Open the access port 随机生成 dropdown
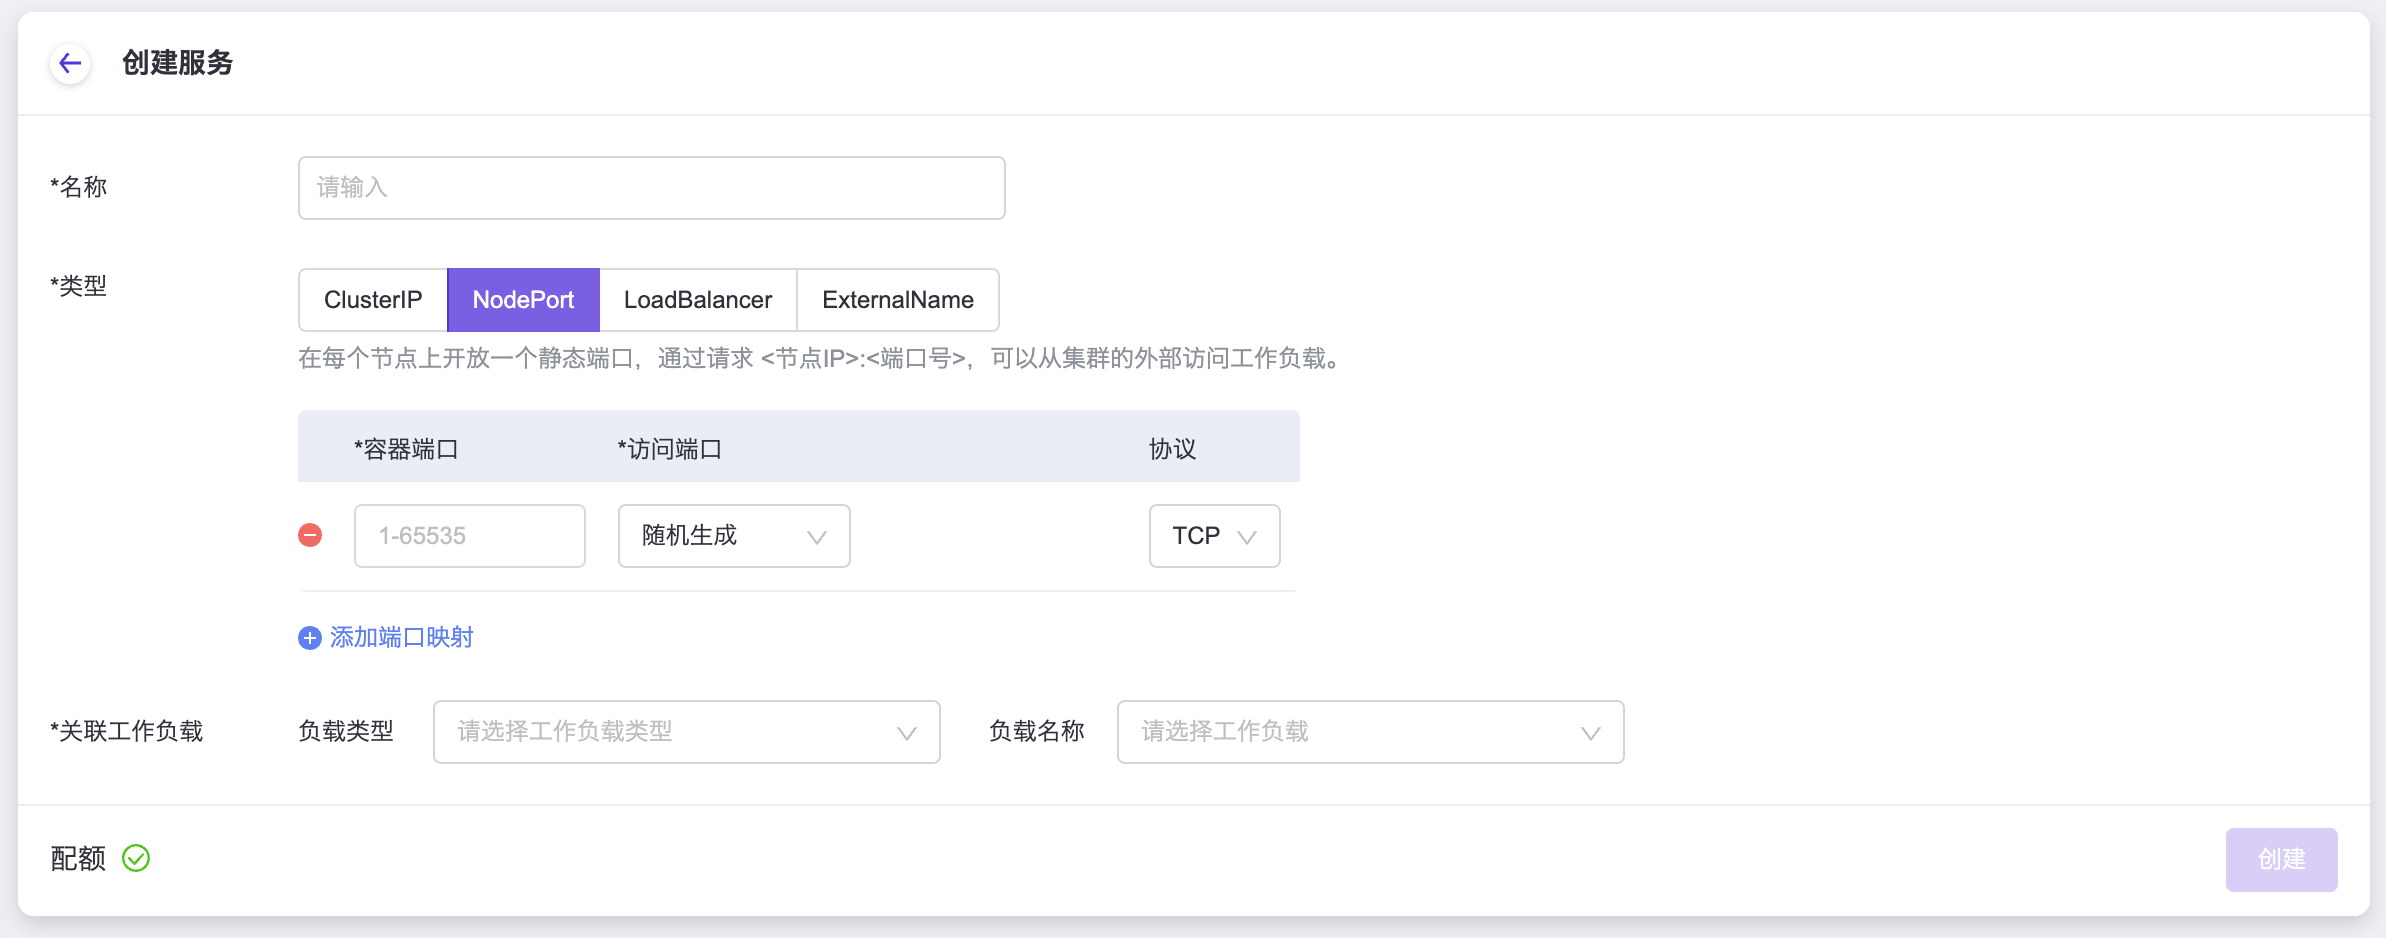 click(733, 536)
